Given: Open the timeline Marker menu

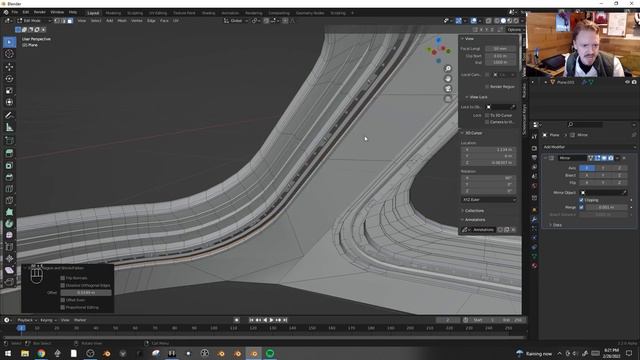Looking at the screenshot, I should [x=80, y=320].
